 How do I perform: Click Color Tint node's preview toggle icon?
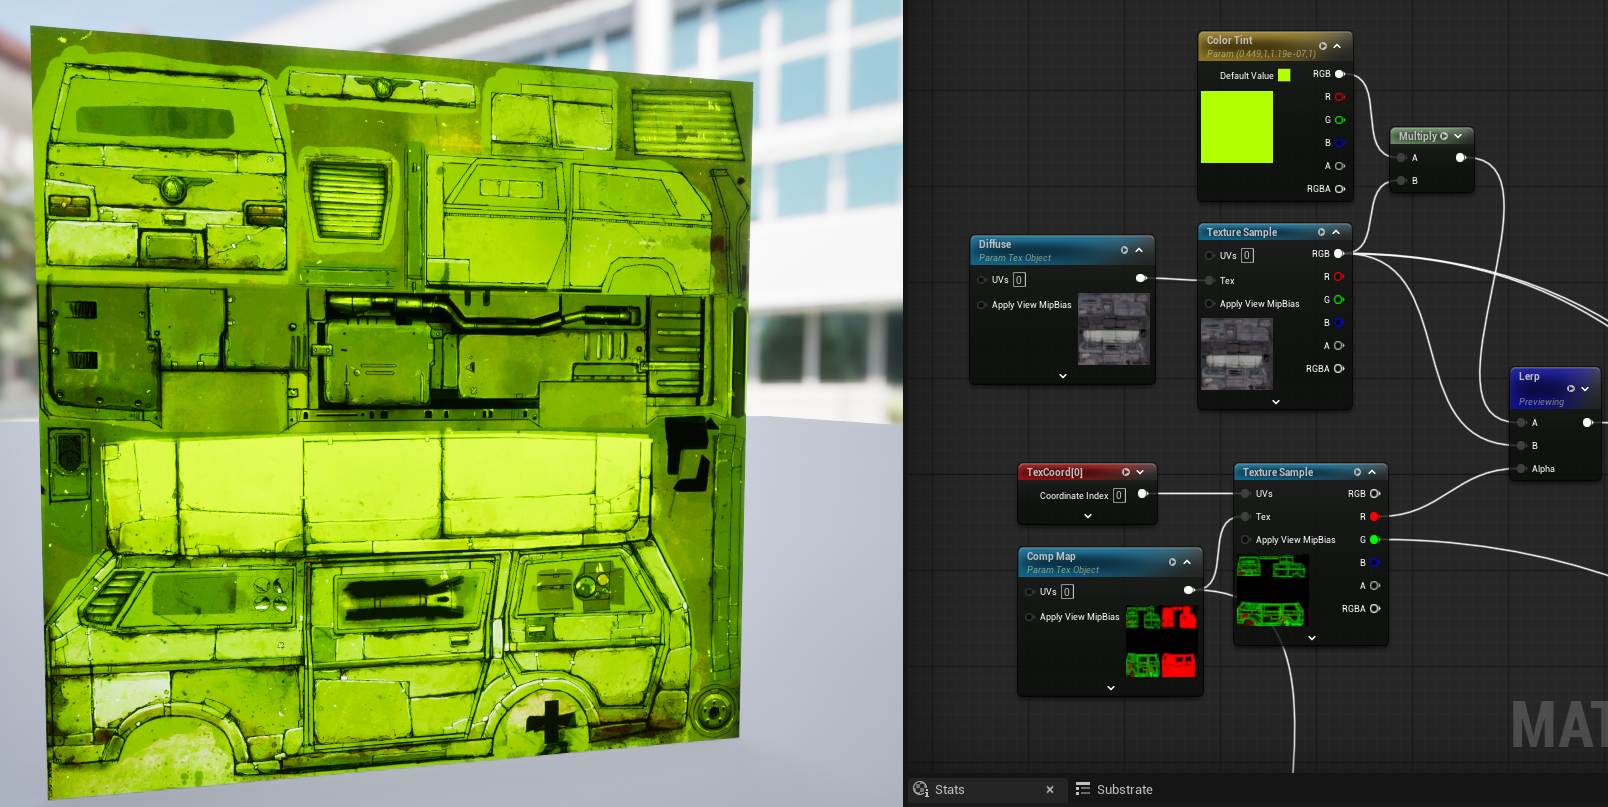click(1323, 46)
